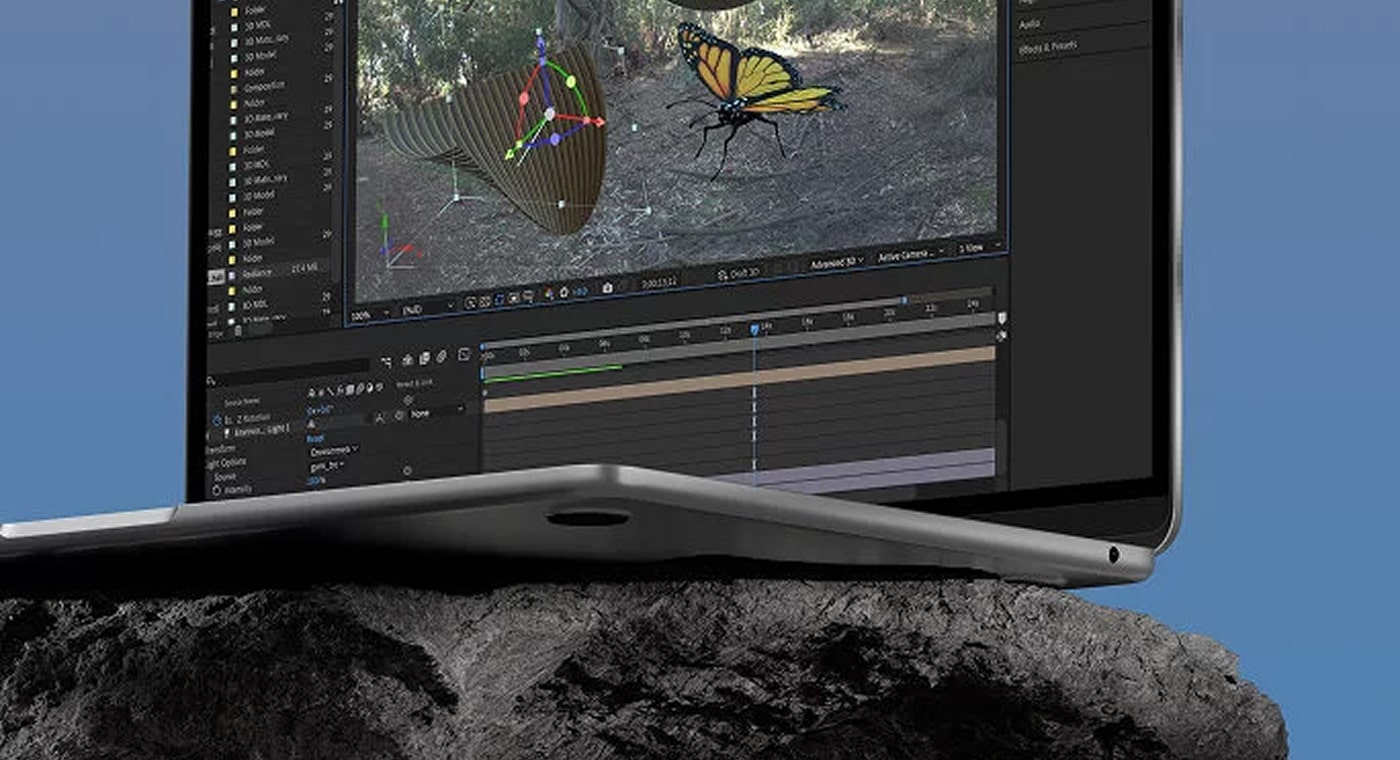Click the exposure reset icon in viewer bar
Image resolution: width=1400 pixels, height=760 pixels.
pos(564,292)
